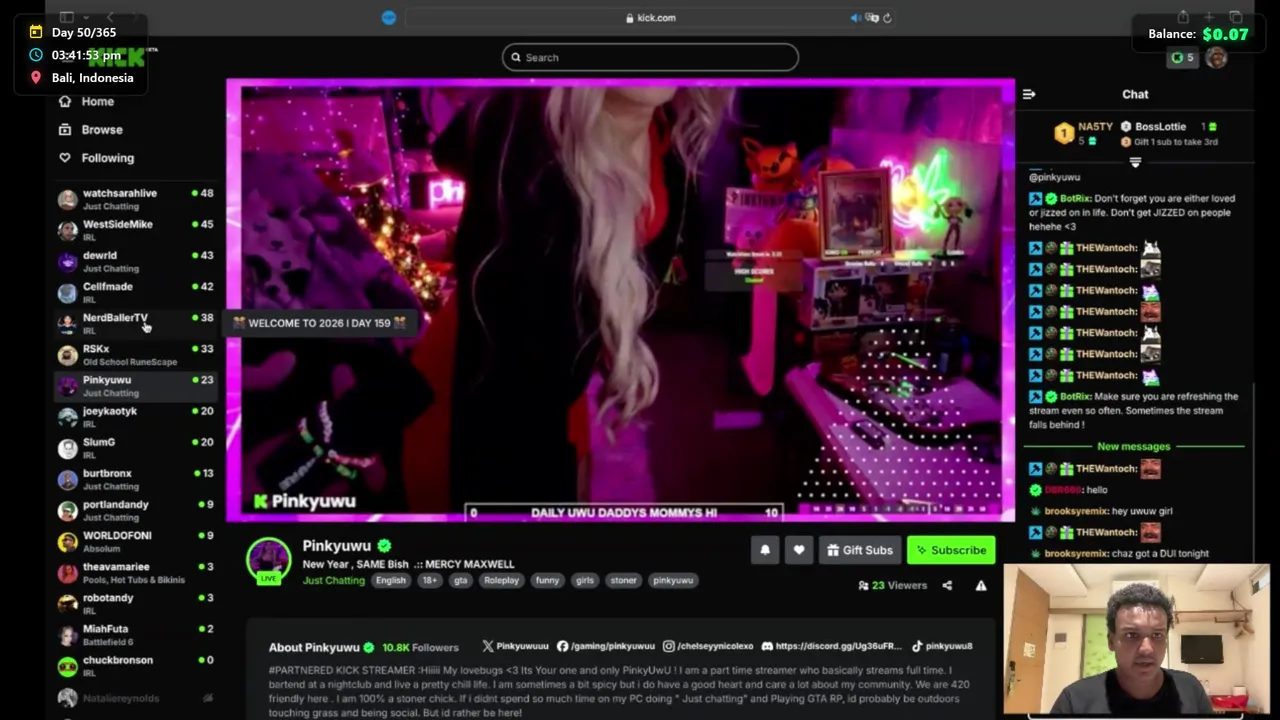Mute tab audio in Safari address bar

(x=855, y=18)
